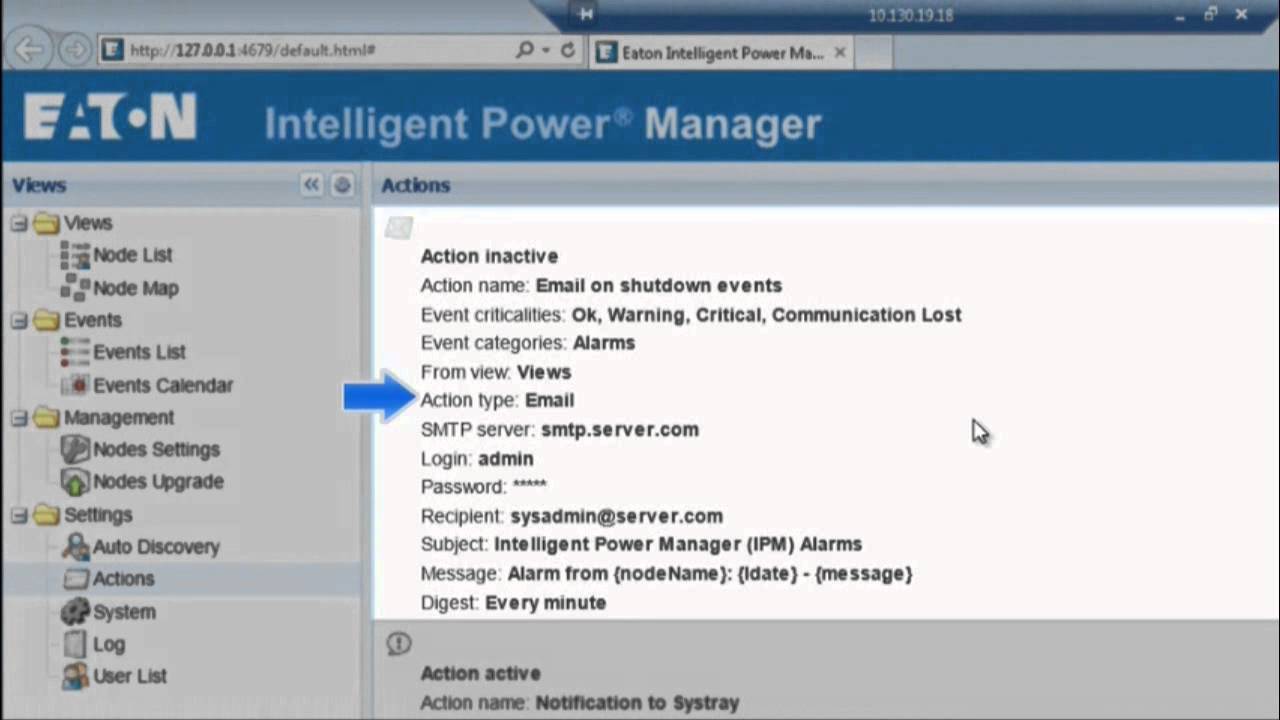Open Events List

coord(139,352)
